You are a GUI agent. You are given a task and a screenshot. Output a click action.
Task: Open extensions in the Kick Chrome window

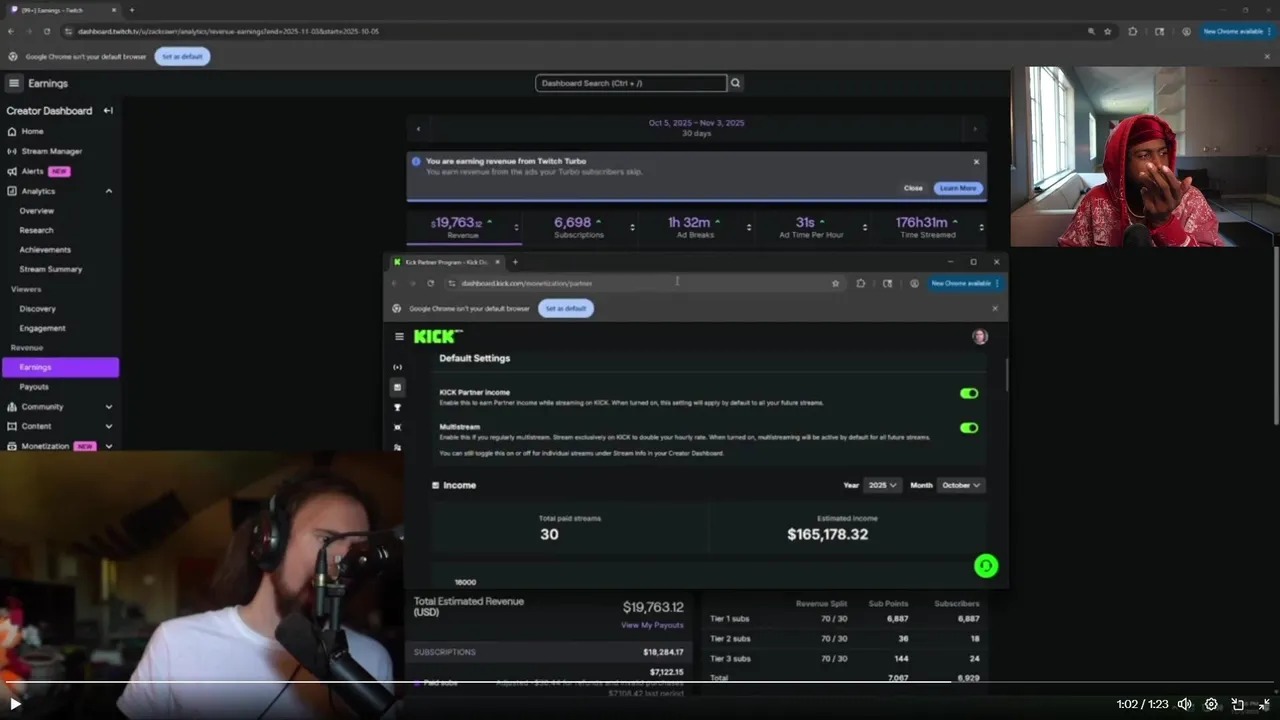coord(860,283)
